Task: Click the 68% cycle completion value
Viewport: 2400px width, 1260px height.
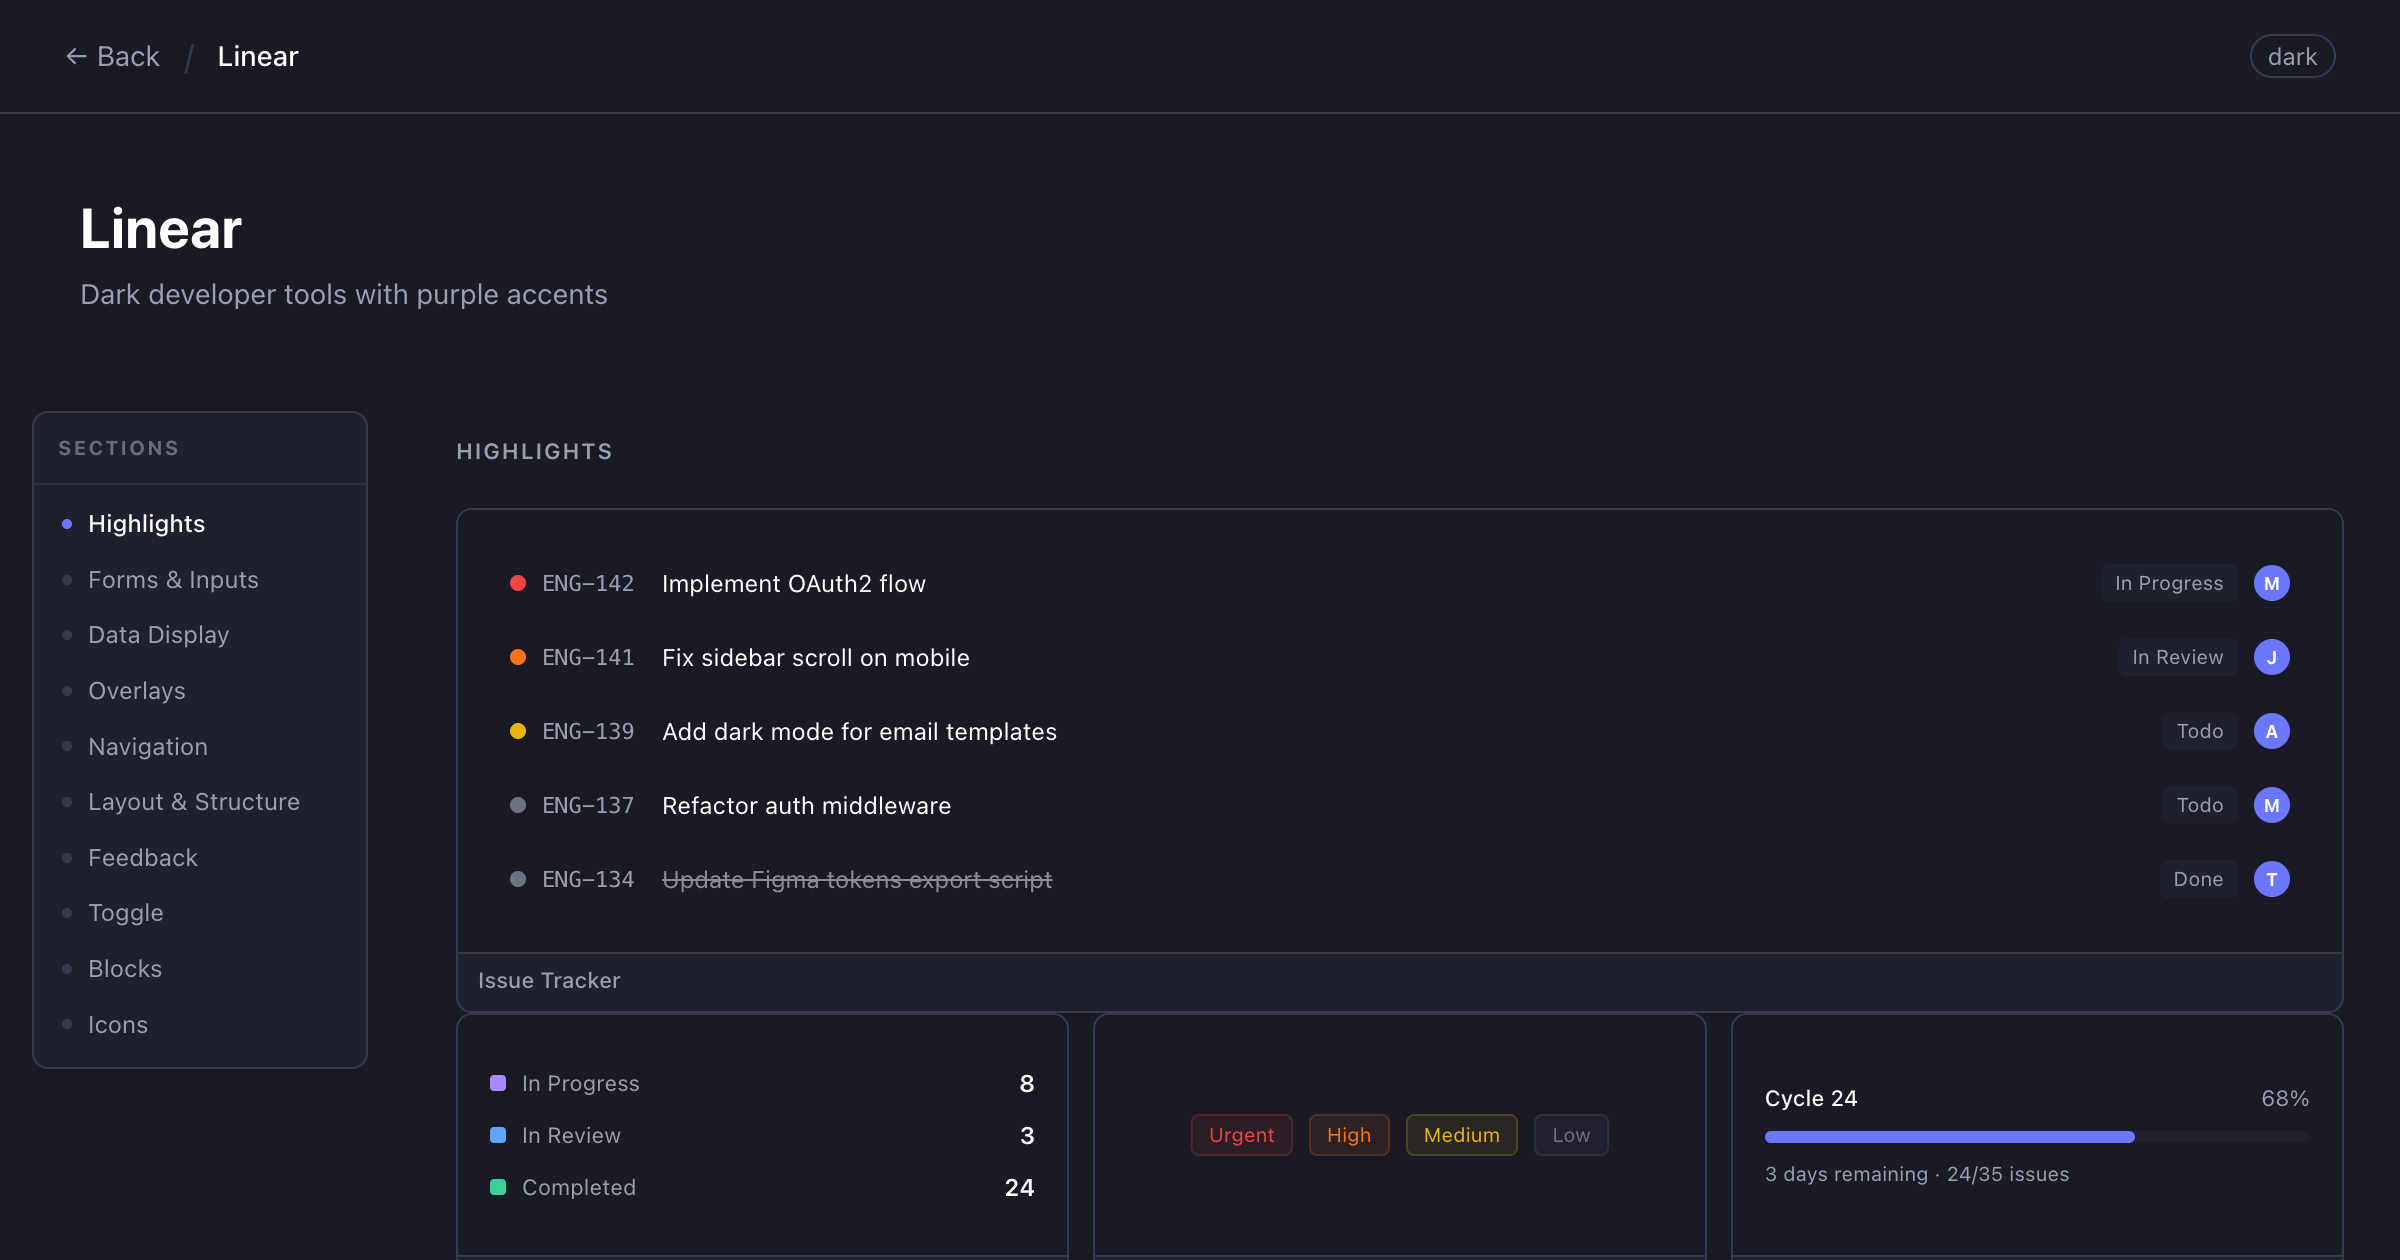Action: click(2285, 1099)
